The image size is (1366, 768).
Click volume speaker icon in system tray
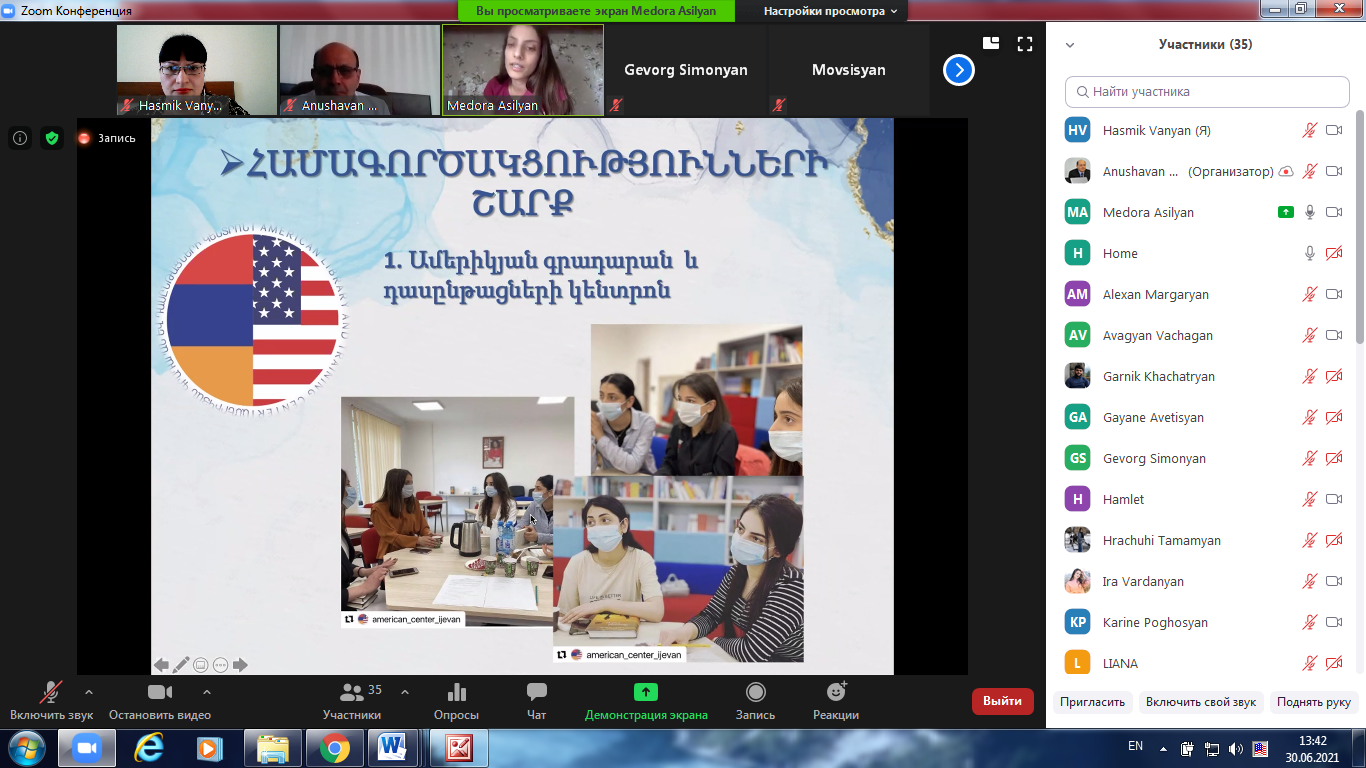pyautogui.click(x=1236, y=748)
